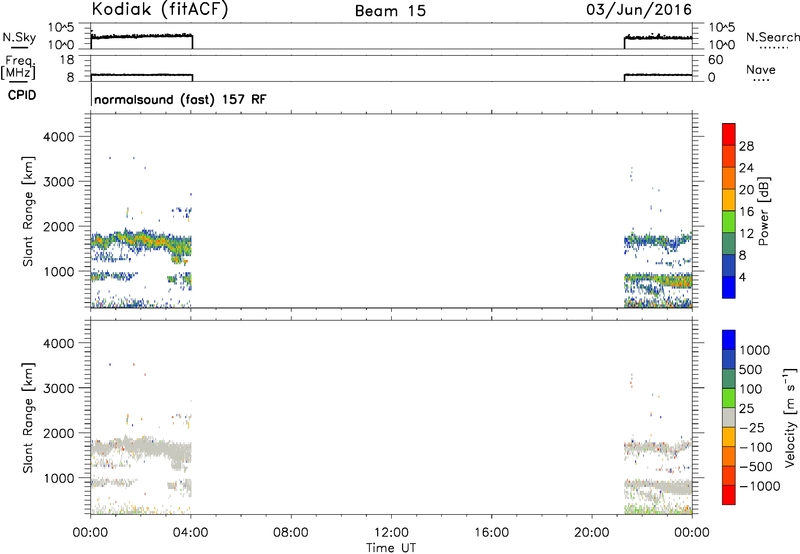Select the light green segment of the velocity colorbar
The height and width of the screenshot is (554, 800).
click(x=729, y=399)
